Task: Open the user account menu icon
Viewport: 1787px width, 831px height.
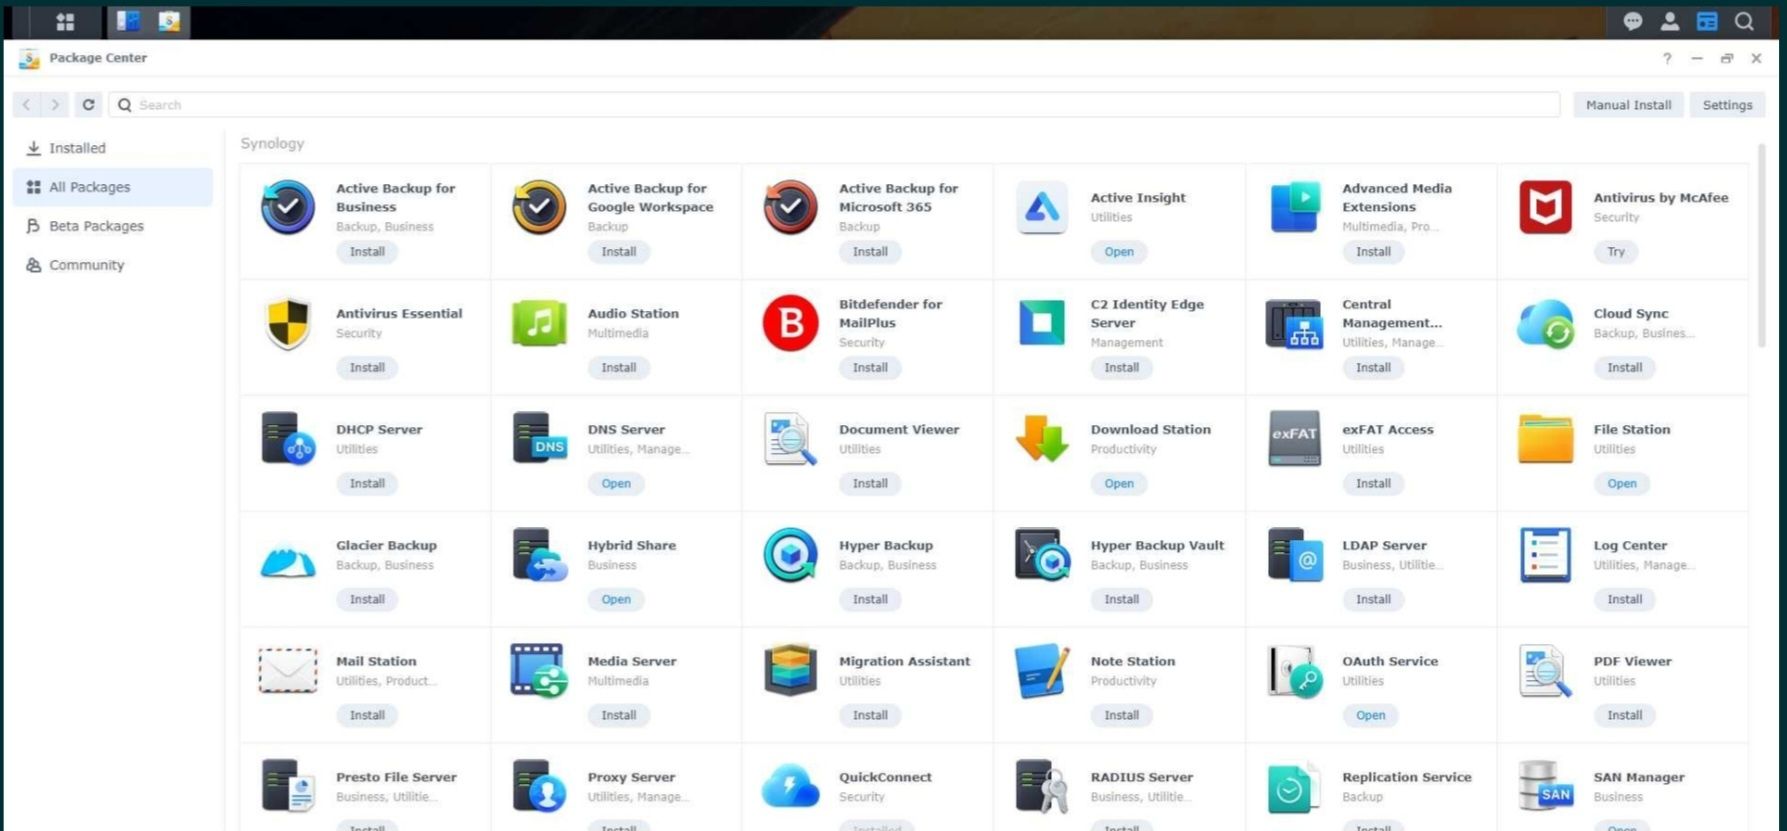Action: point(1670,21)
